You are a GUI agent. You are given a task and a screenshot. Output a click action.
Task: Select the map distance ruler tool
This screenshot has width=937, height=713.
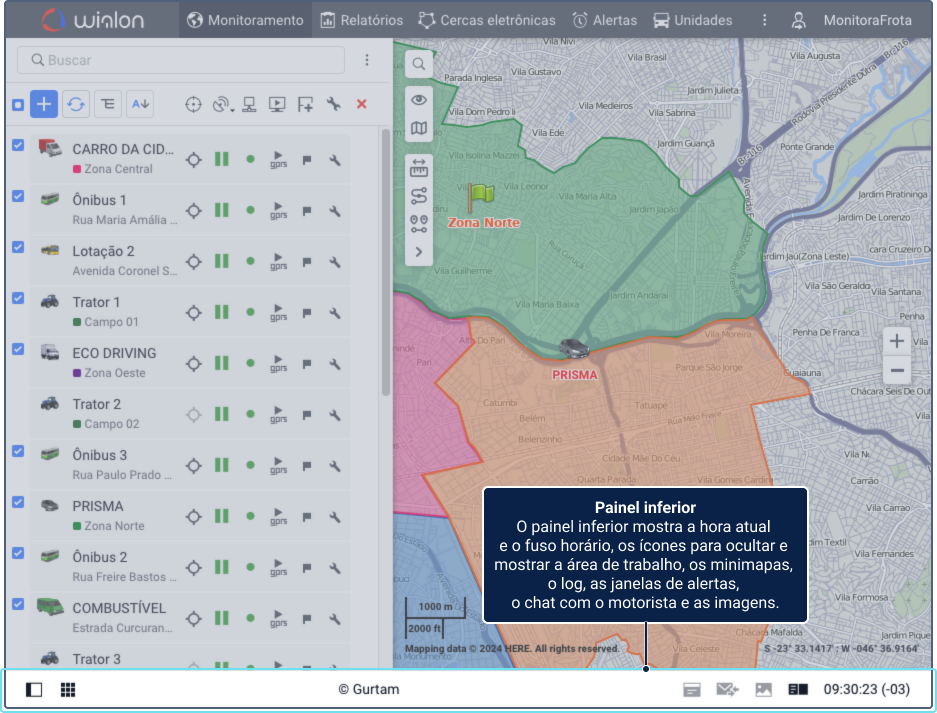(419, 169)
